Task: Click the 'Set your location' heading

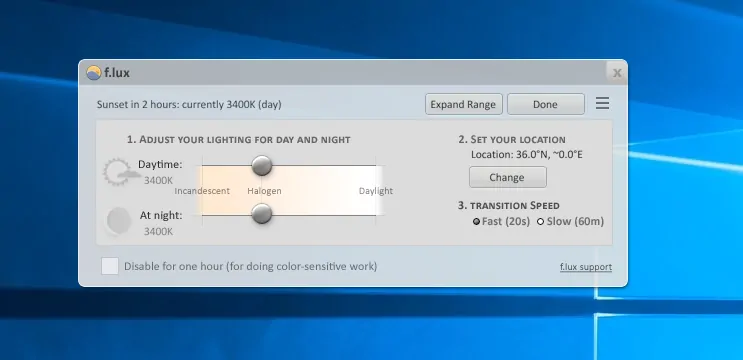Action: pos(512,140)
